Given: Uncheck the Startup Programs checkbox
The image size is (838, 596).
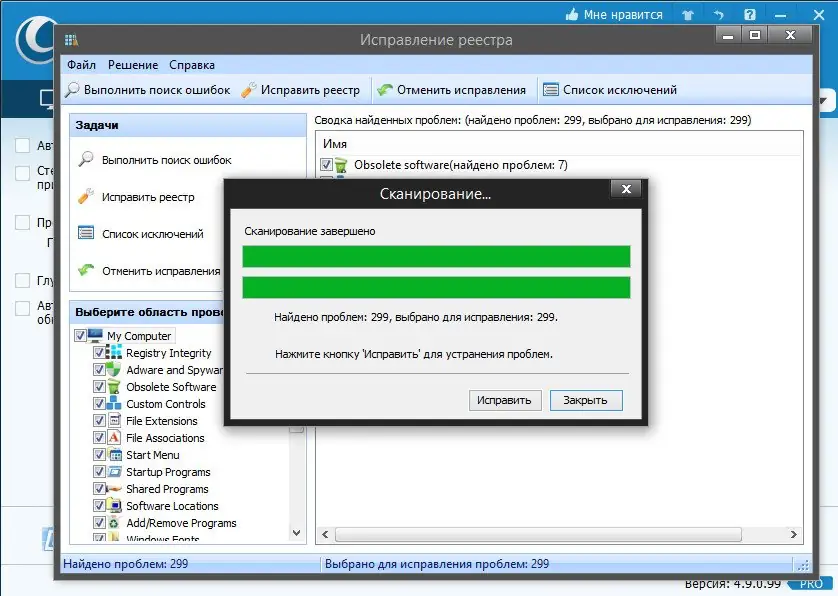Looking at the screenshot, I should 99,471.
